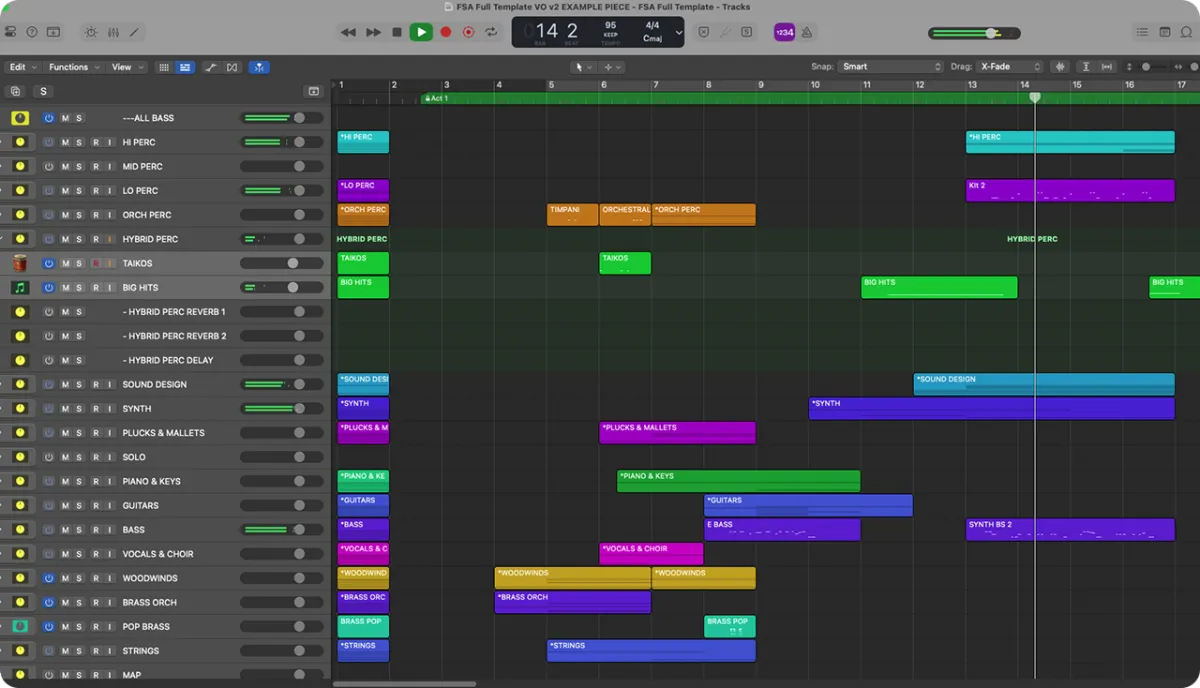Open the List Editors icon
The width and height of the screenshot is (1200, 688).
click(x=1140, y=32)
